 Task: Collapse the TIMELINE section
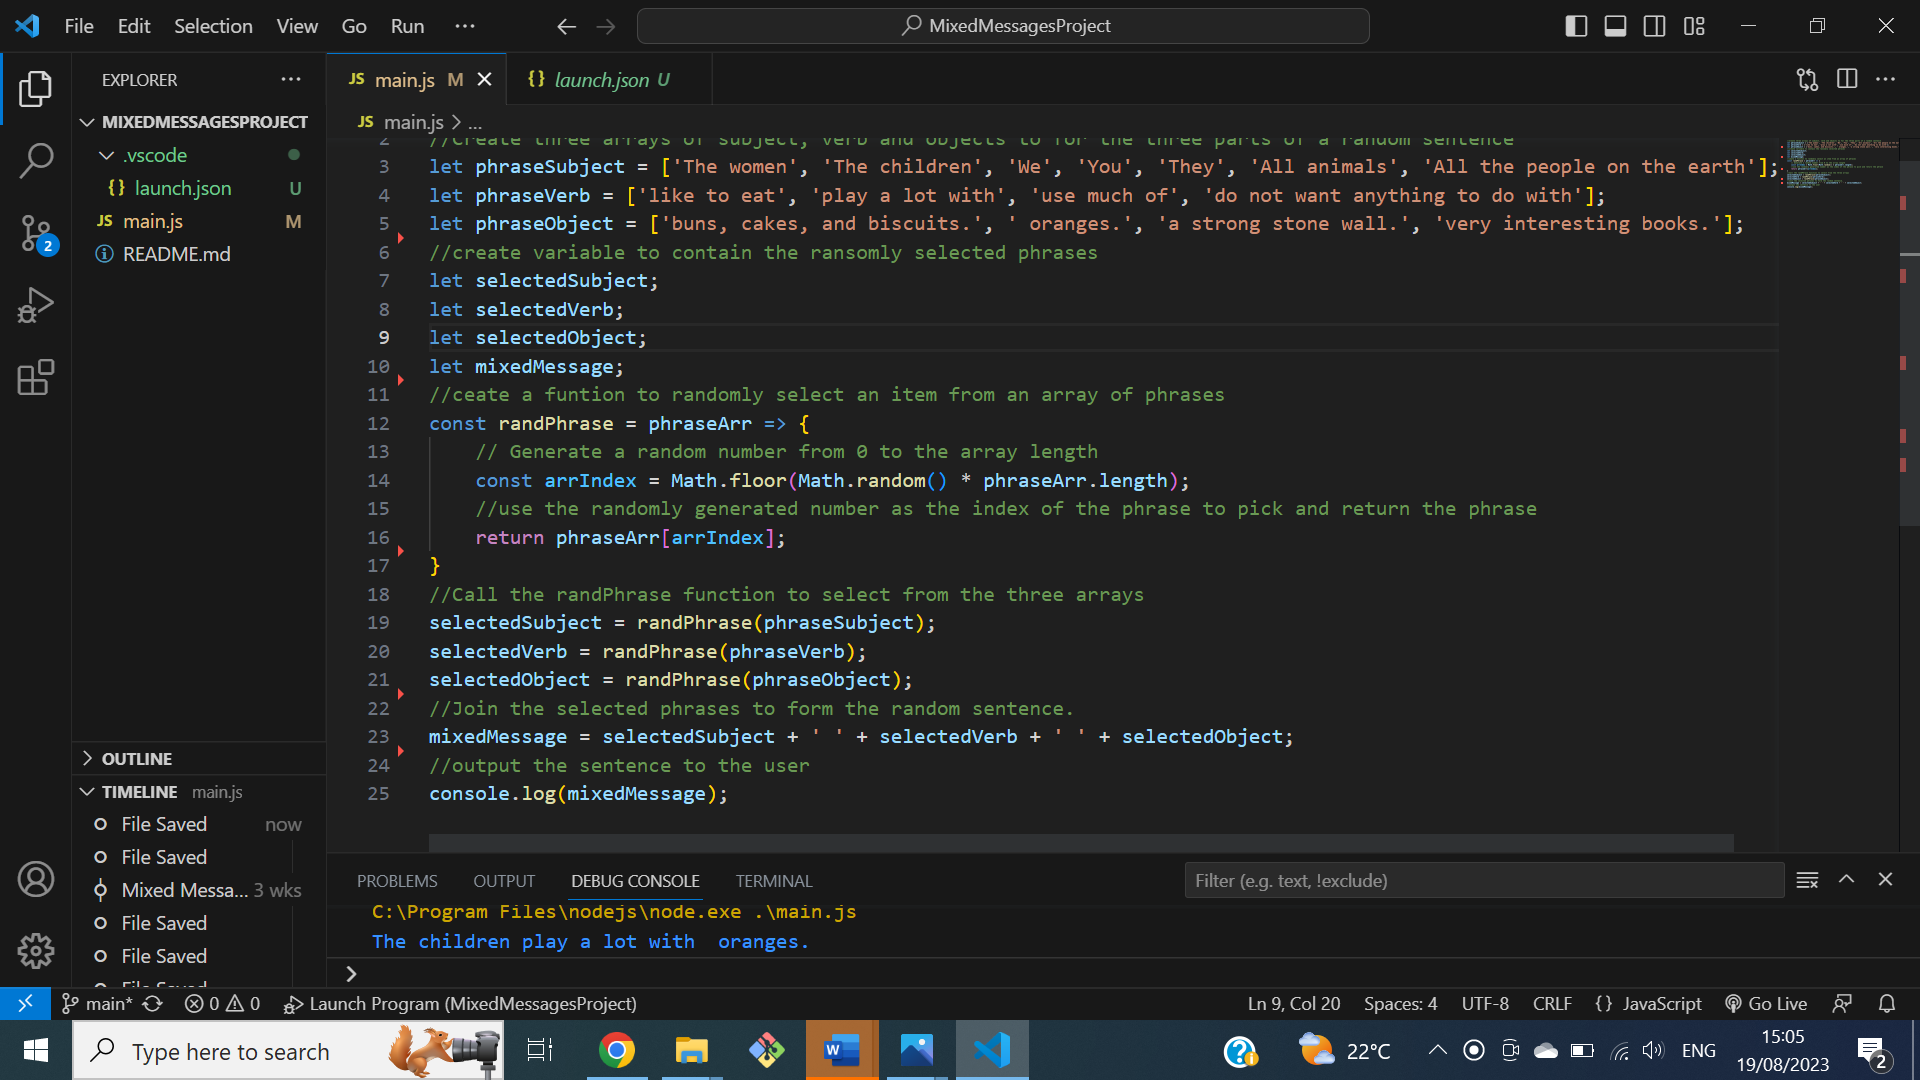click(198, 792)
